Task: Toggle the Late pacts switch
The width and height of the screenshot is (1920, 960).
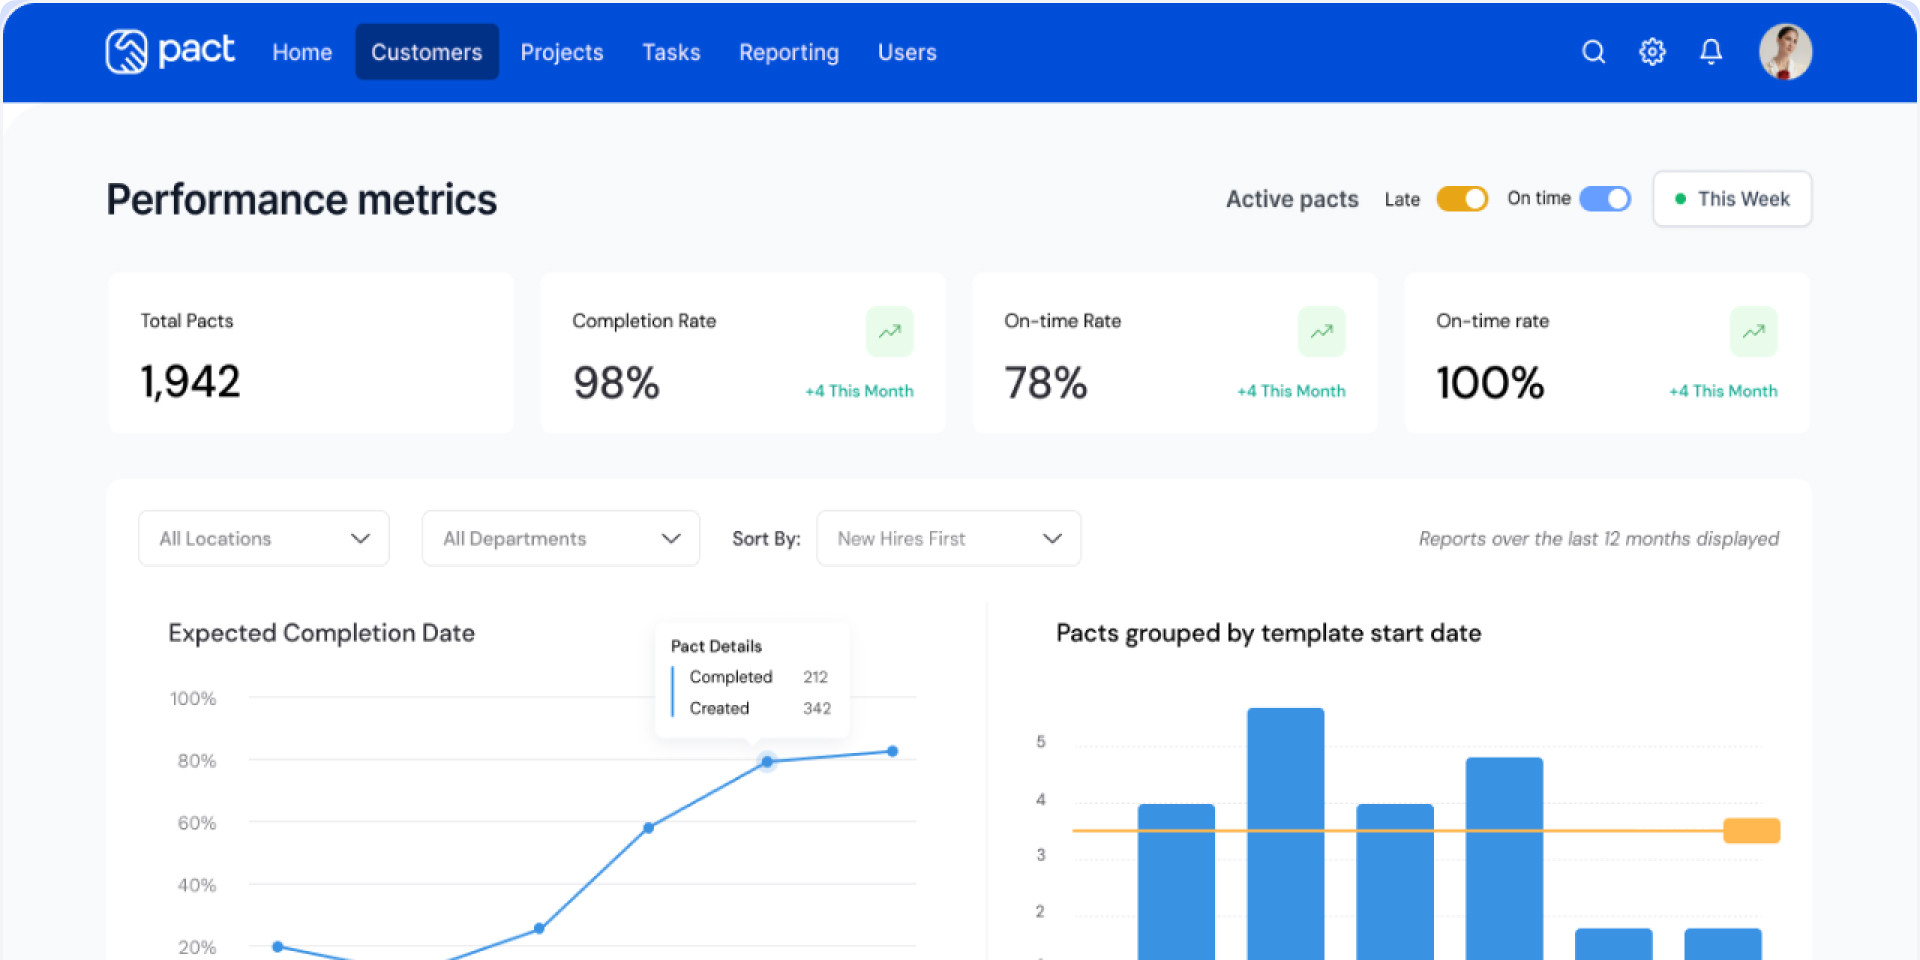Action: tap(1462, 199)
